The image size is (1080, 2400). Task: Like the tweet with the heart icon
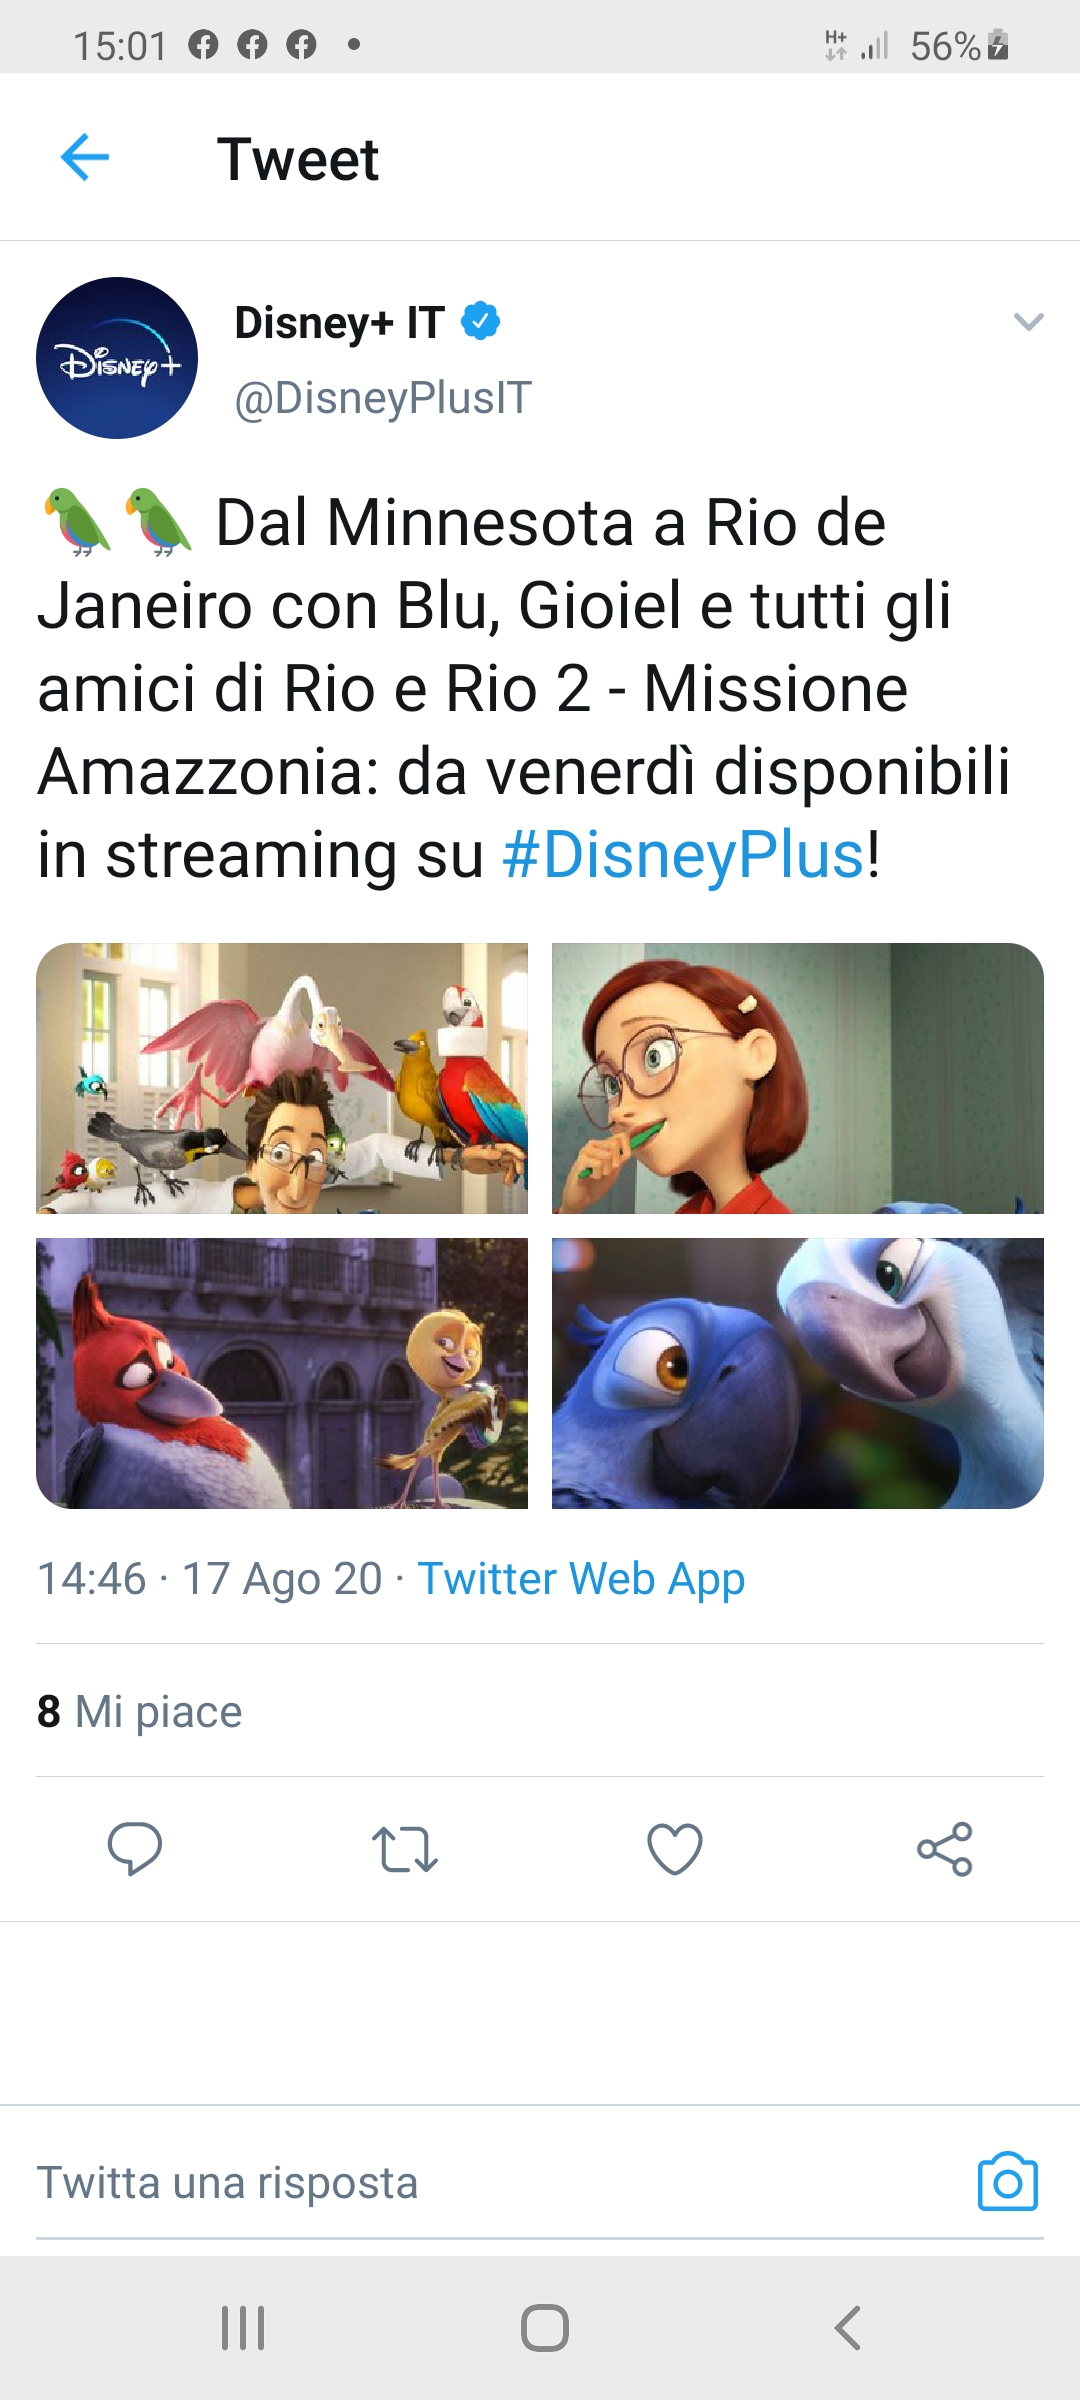pos(675,1849)
